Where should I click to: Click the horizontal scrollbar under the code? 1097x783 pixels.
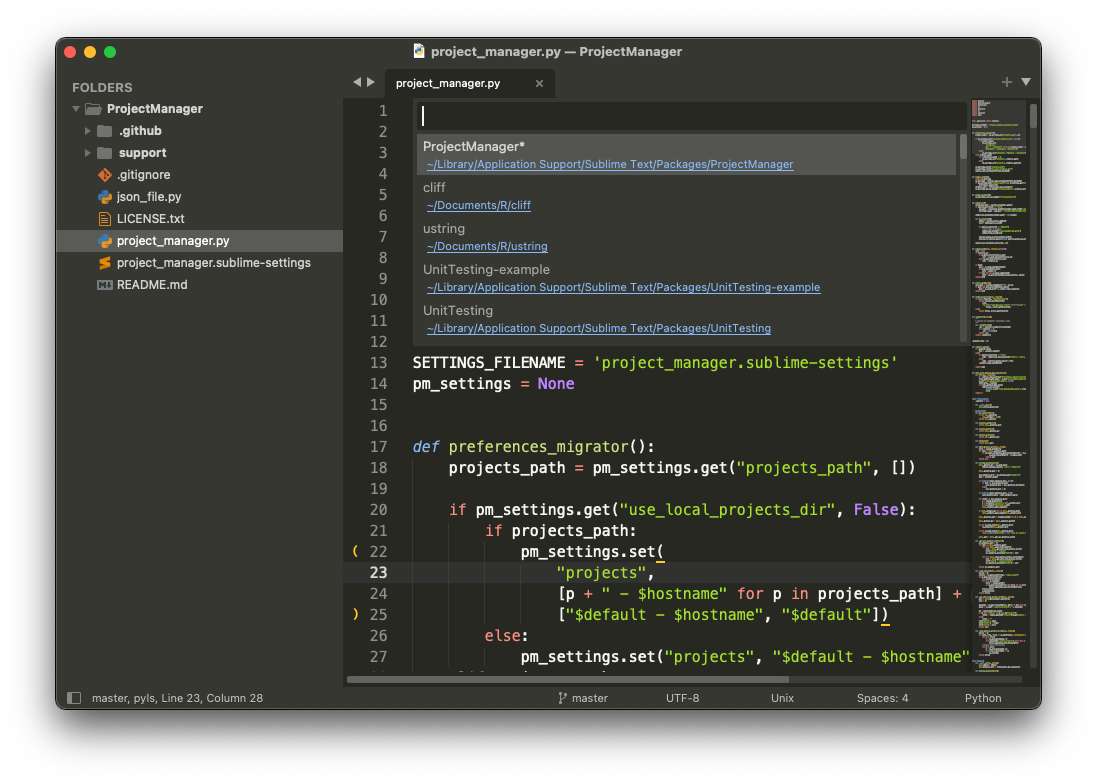click(567, 679)
